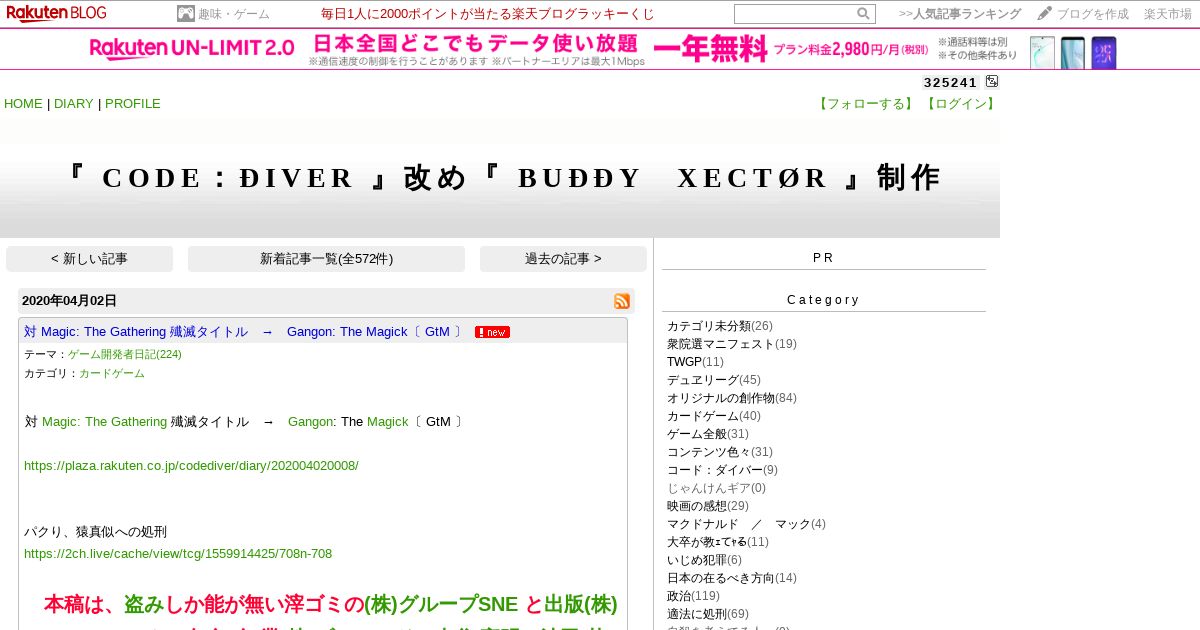
Task: Click フォローする link
Action: 865,104
